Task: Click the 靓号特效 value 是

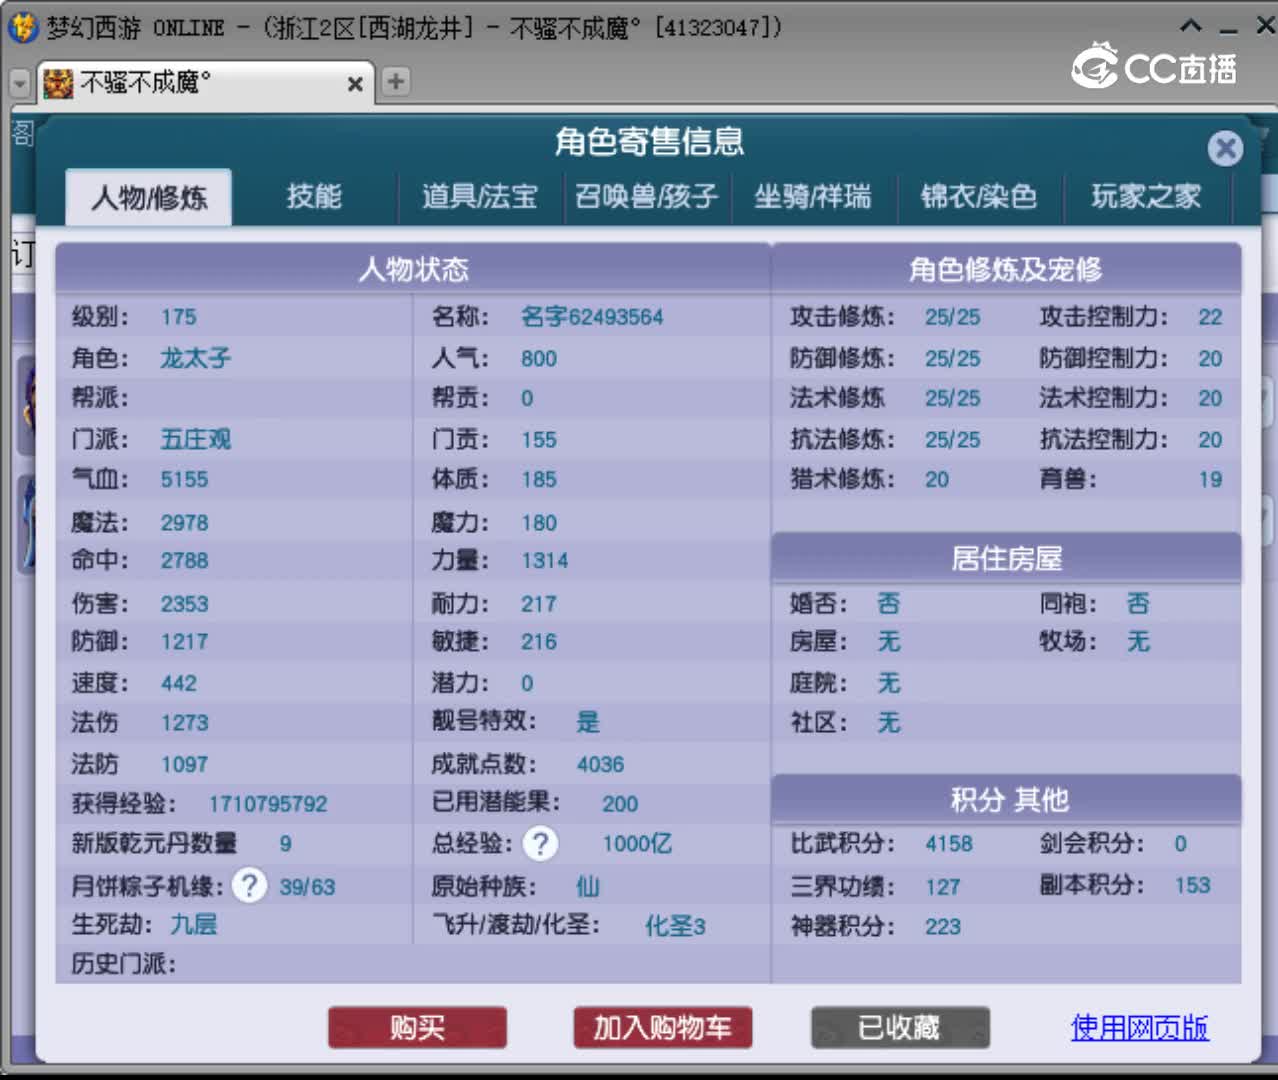Action: 588,722
